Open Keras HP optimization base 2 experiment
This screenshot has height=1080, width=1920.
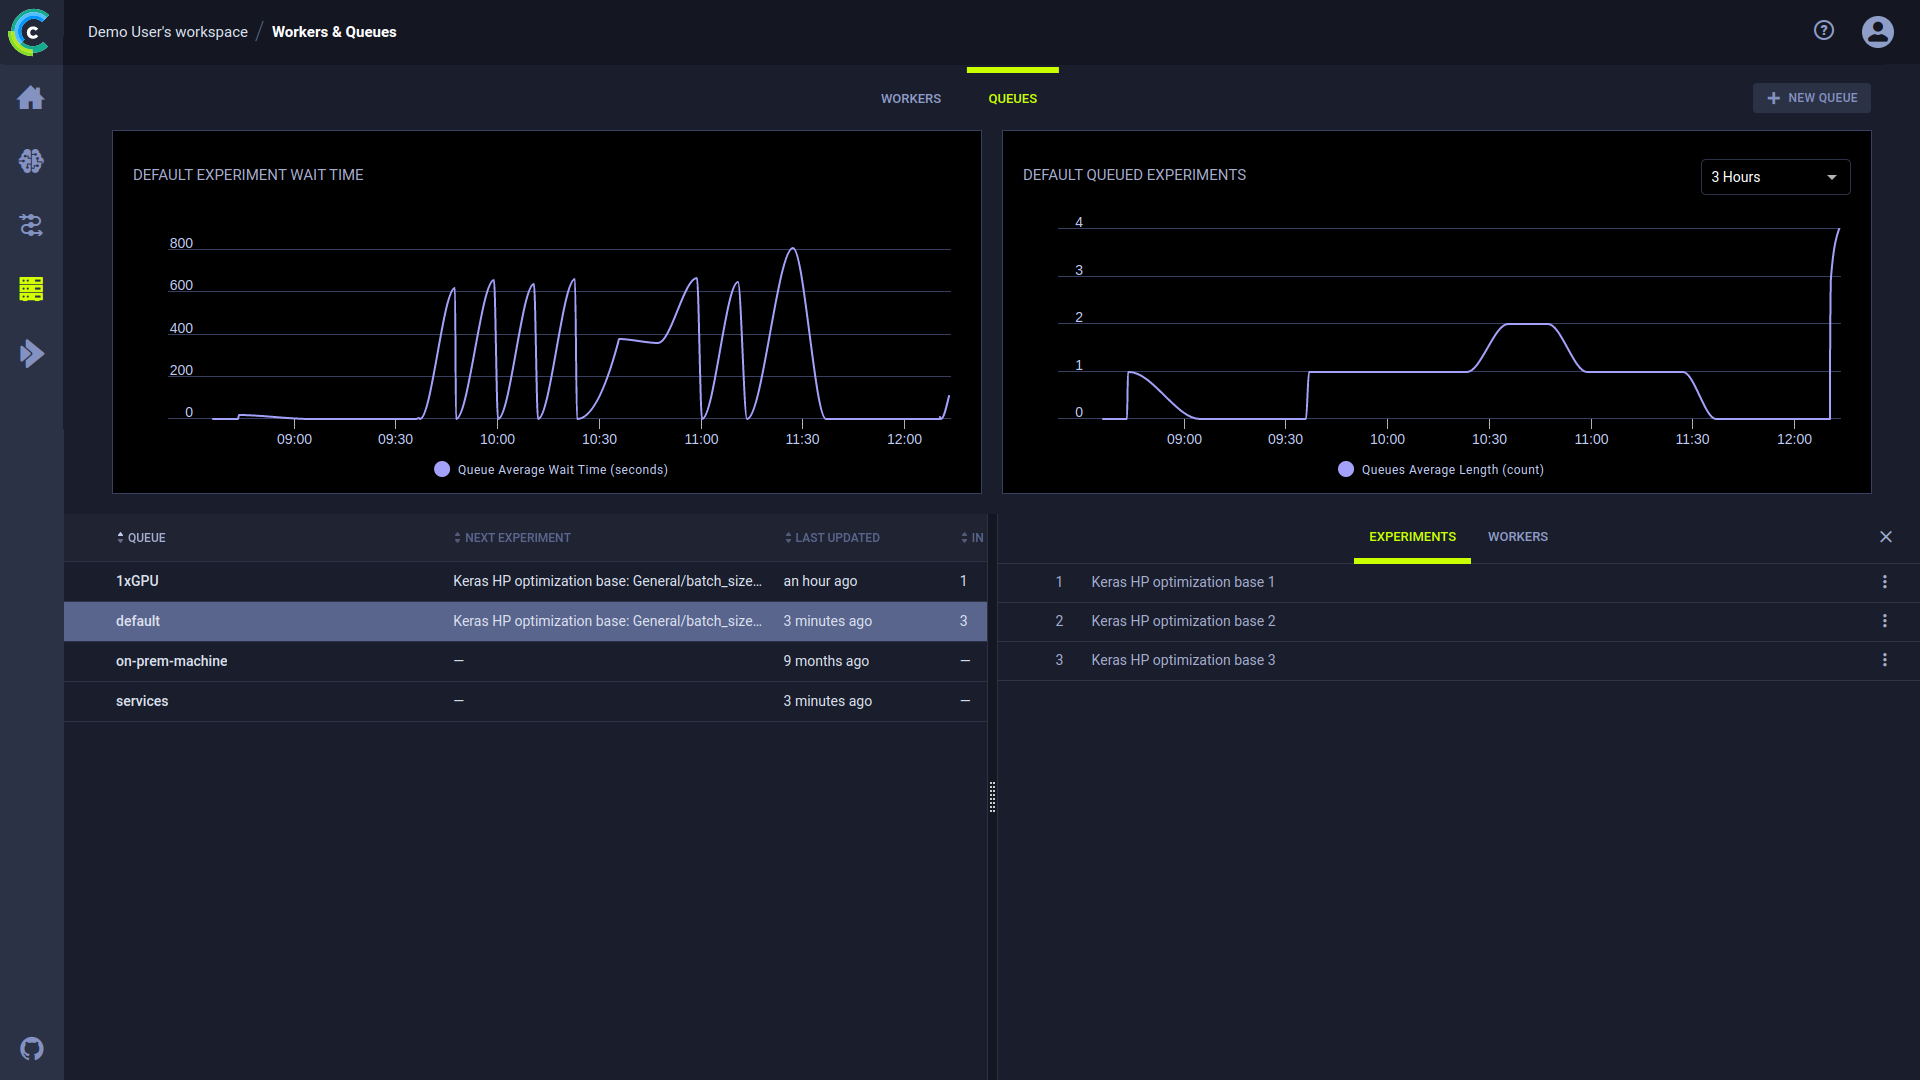(x=1183, y=621)
